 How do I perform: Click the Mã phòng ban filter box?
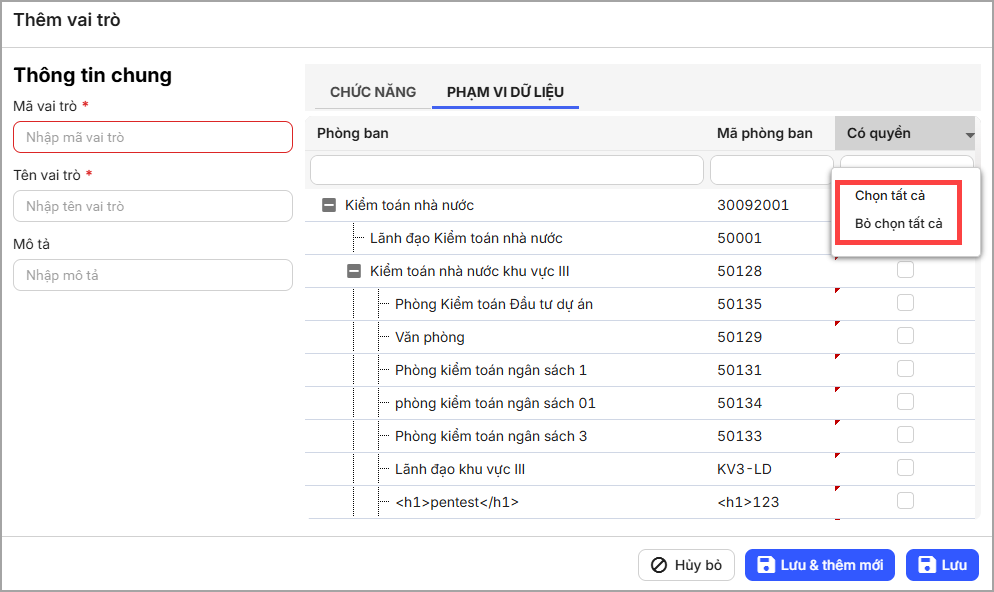[x=771, y=170]
